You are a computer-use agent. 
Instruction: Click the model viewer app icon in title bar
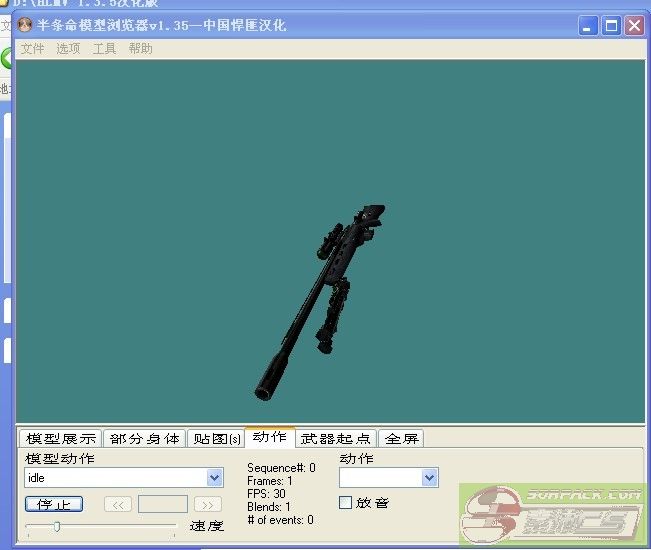pyautogui.click(x=25, y=26)
